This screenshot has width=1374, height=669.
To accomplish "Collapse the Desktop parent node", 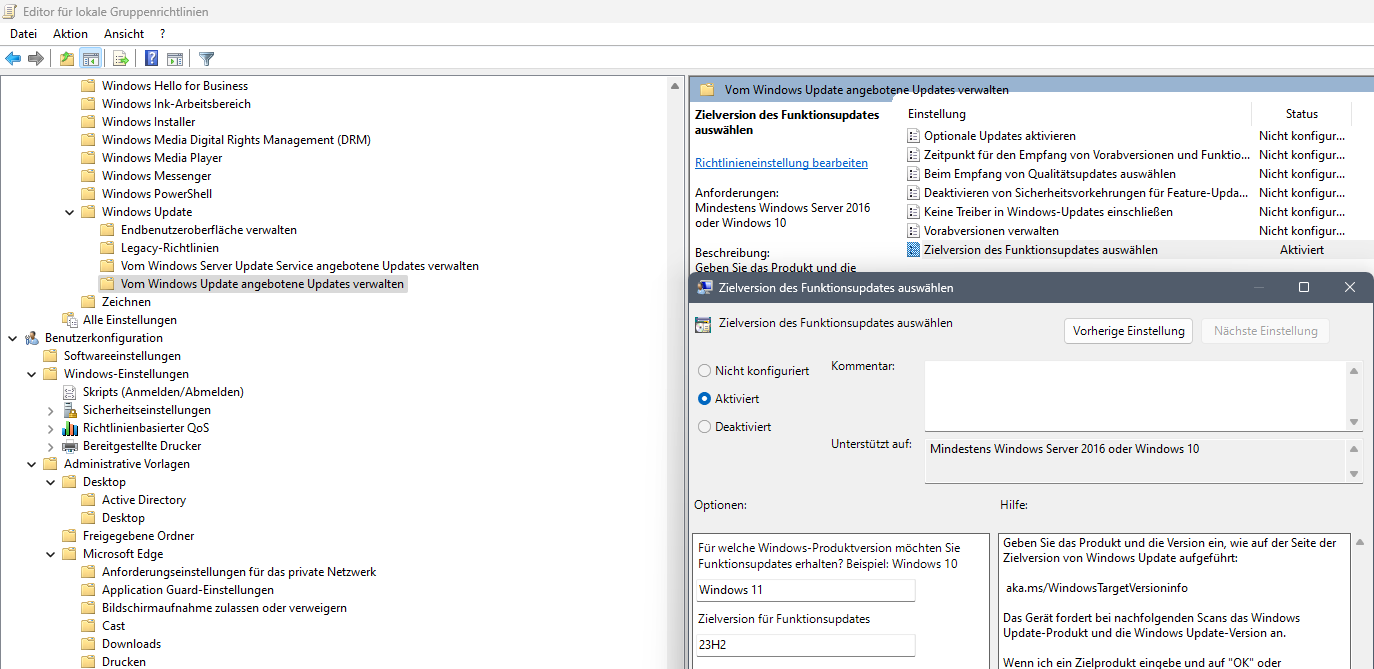I will (50, 482).
